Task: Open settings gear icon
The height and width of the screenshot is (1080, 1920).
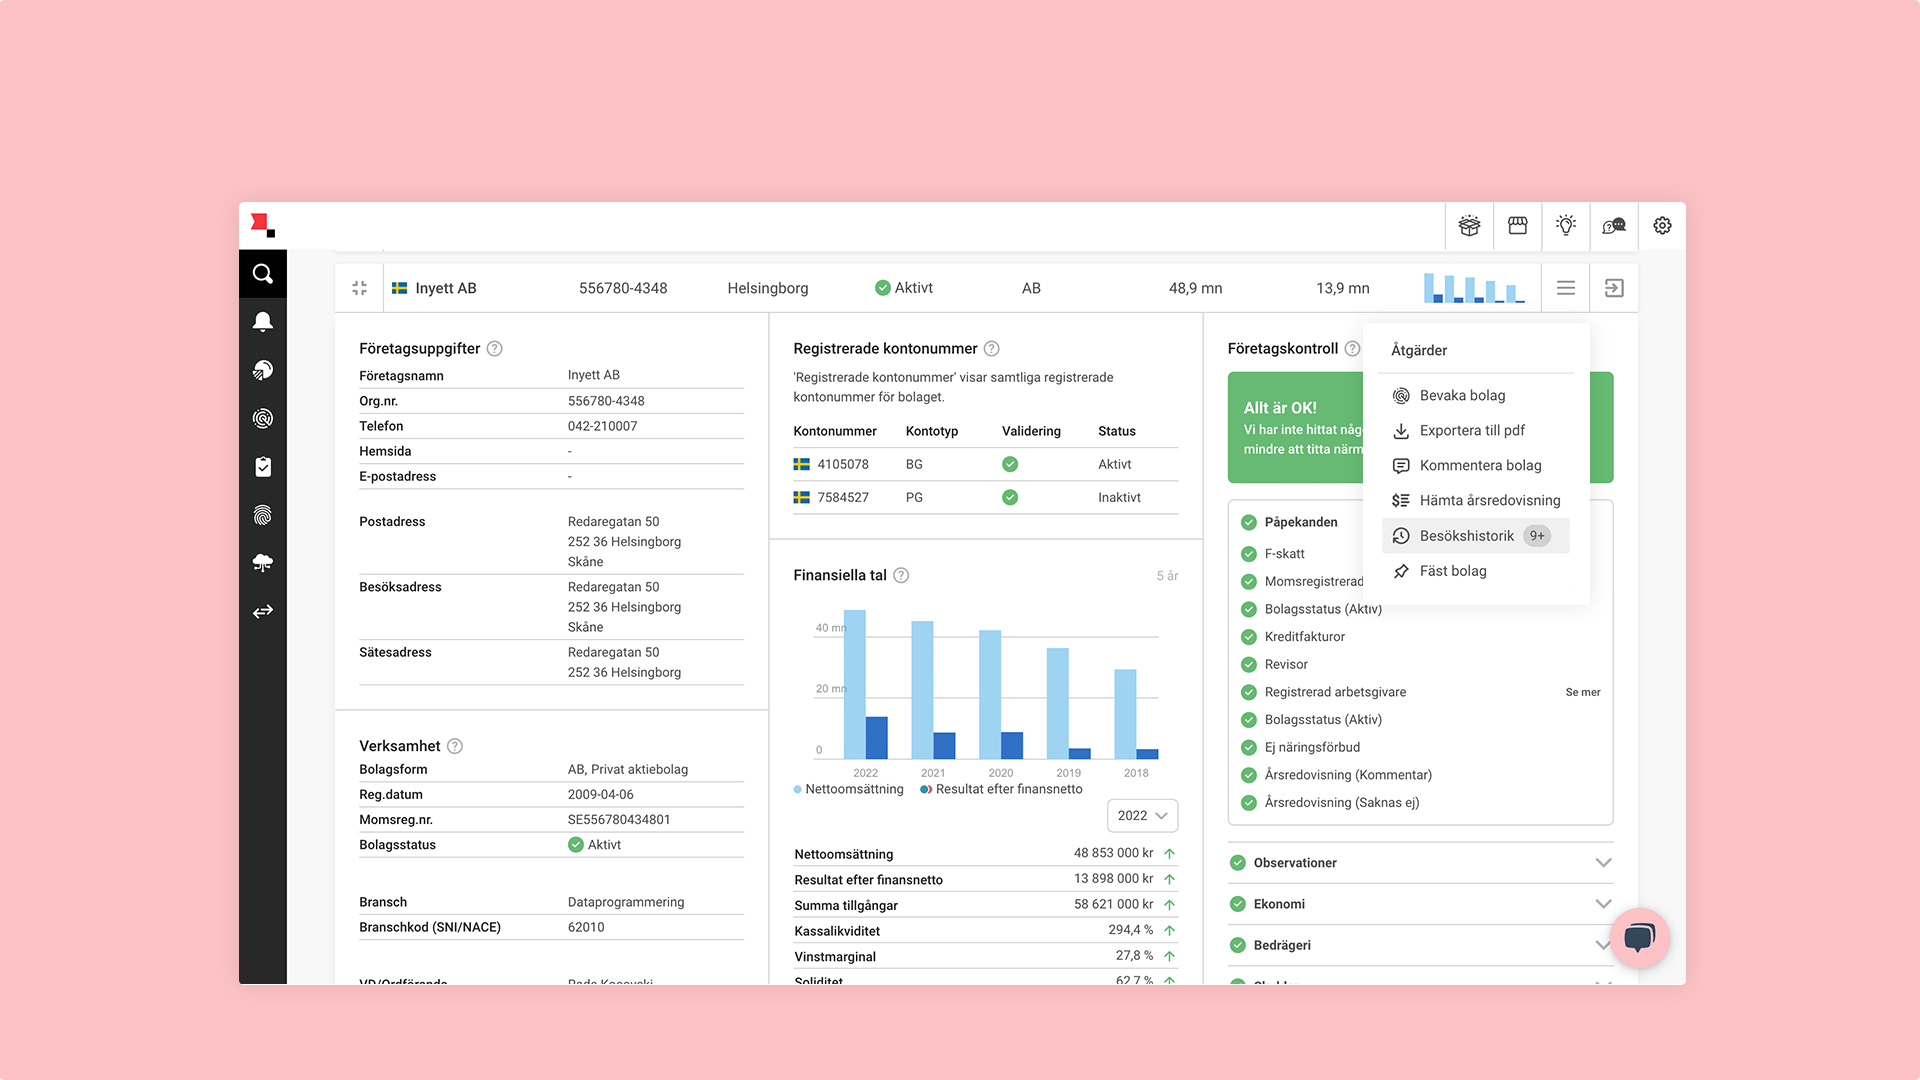Action: [x=1662, y=226]
